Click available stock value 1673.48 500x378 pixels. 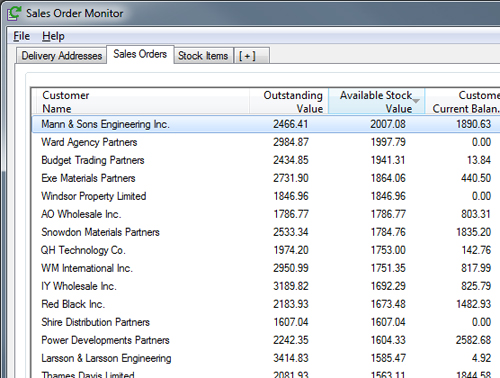click(x=388, y=304)
